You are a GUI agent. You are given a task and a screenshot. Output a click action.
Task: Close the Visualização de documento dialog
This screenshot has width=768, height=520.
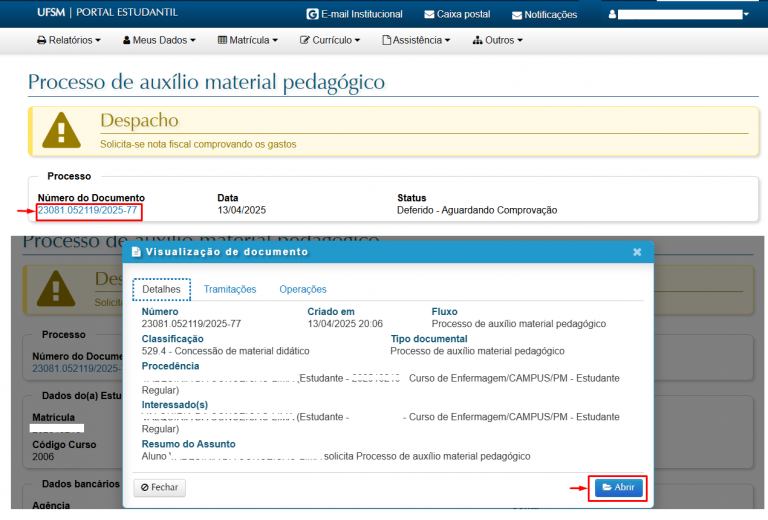(x=637, y=252)
